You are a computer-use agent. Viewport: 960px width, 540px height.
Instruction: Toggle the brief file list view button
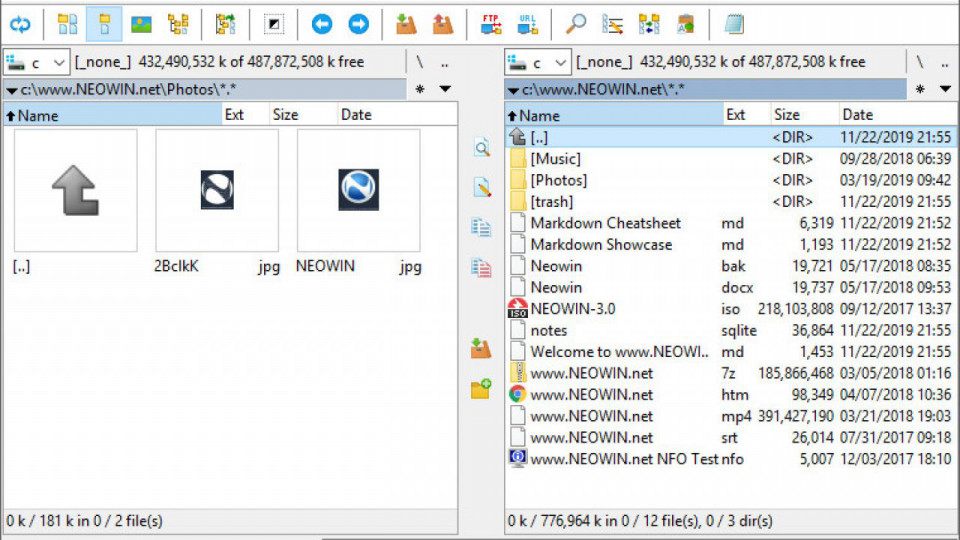(67, 24)
